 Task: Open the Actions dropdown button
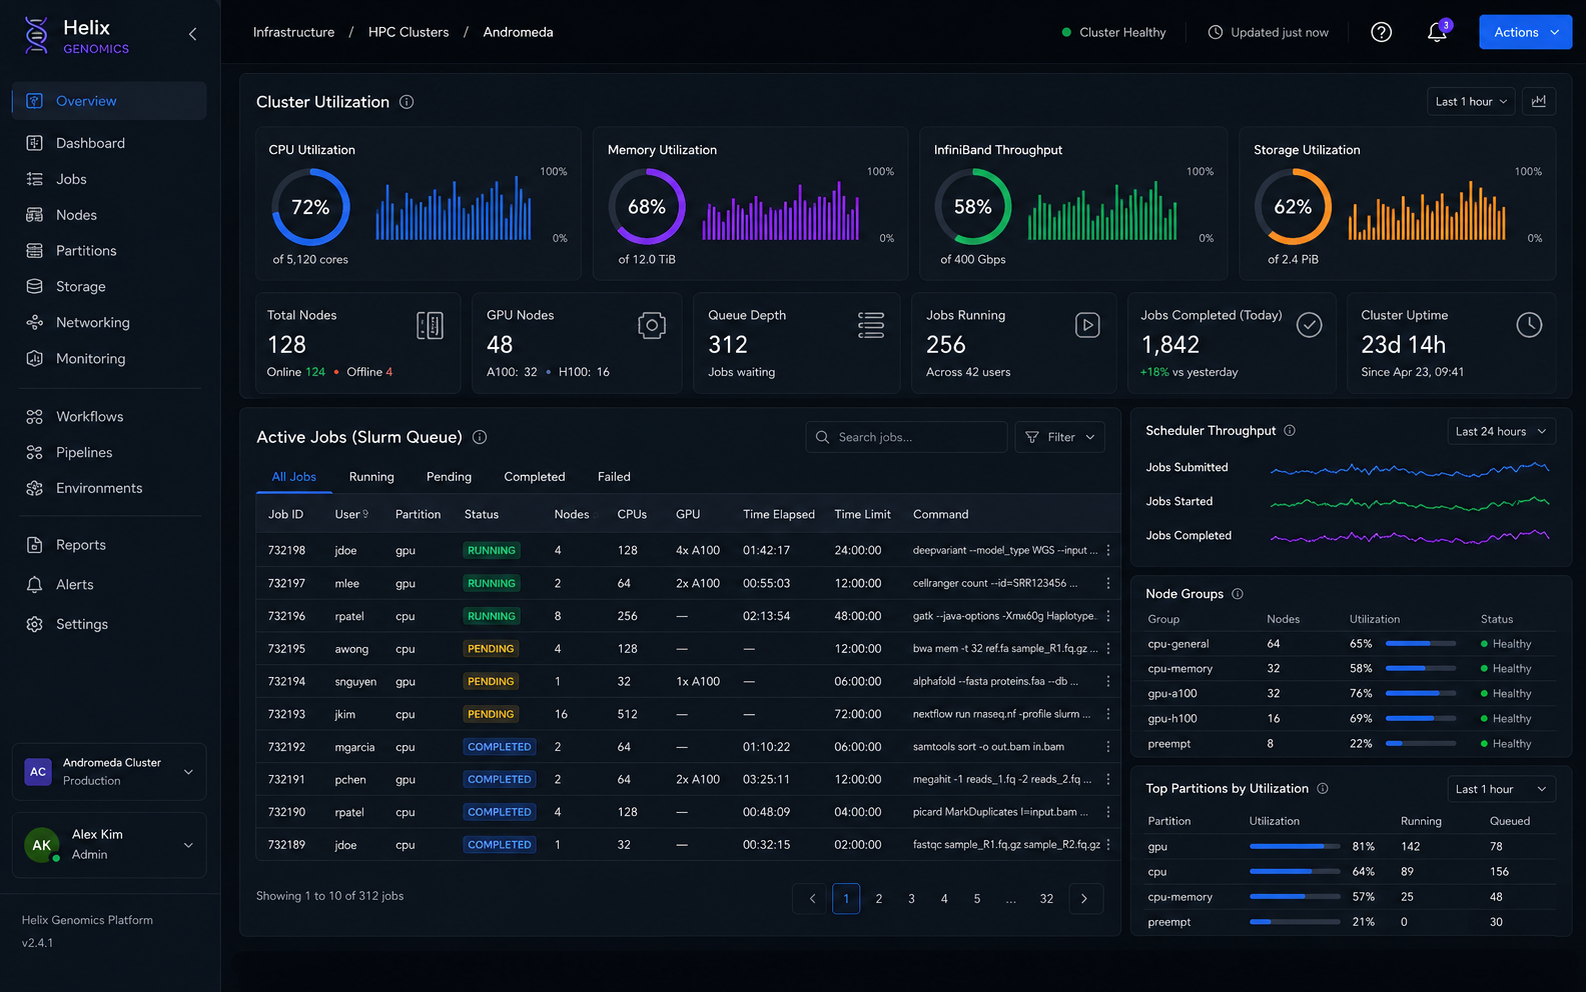[x=1525, y=32]
